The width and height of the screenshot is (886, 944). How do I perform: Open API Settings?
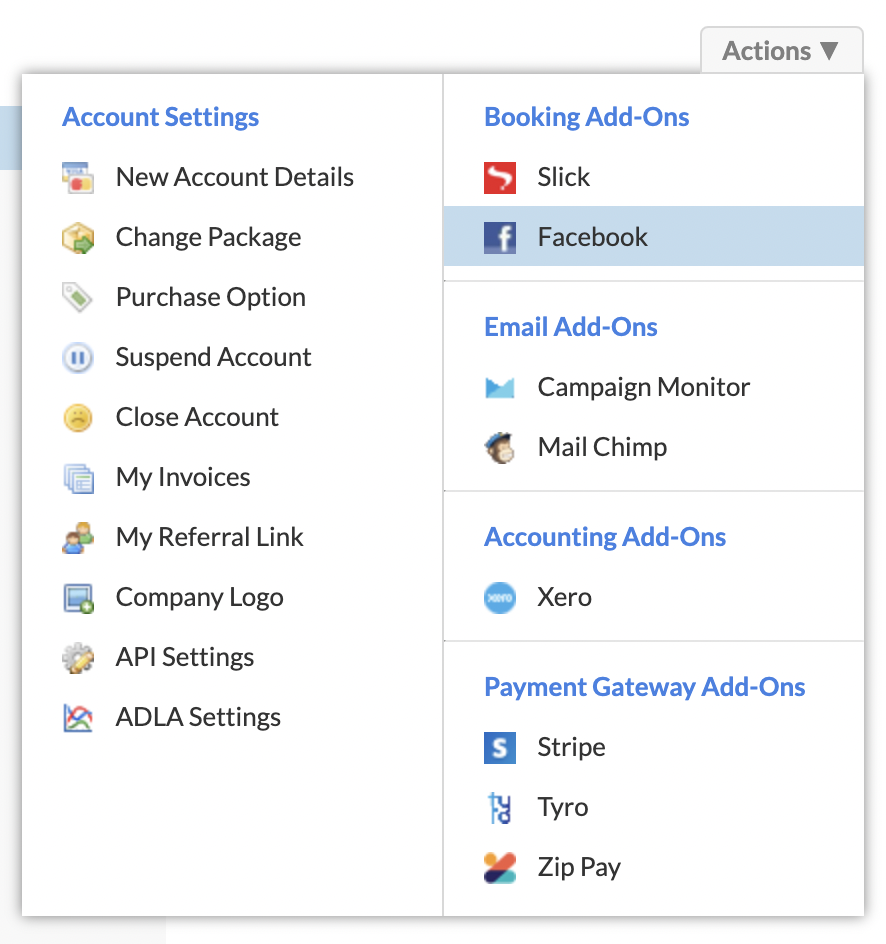[232, 658]
